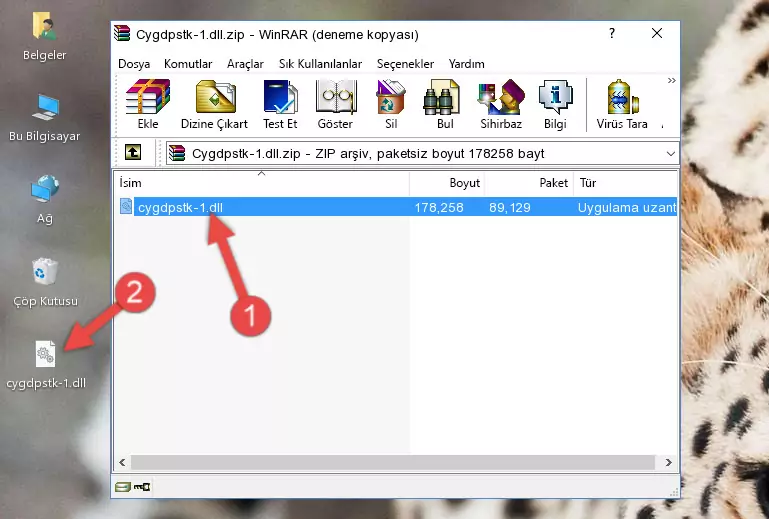
Task: Expand hidden toolbar items chevron
Action: click(671, 80)
